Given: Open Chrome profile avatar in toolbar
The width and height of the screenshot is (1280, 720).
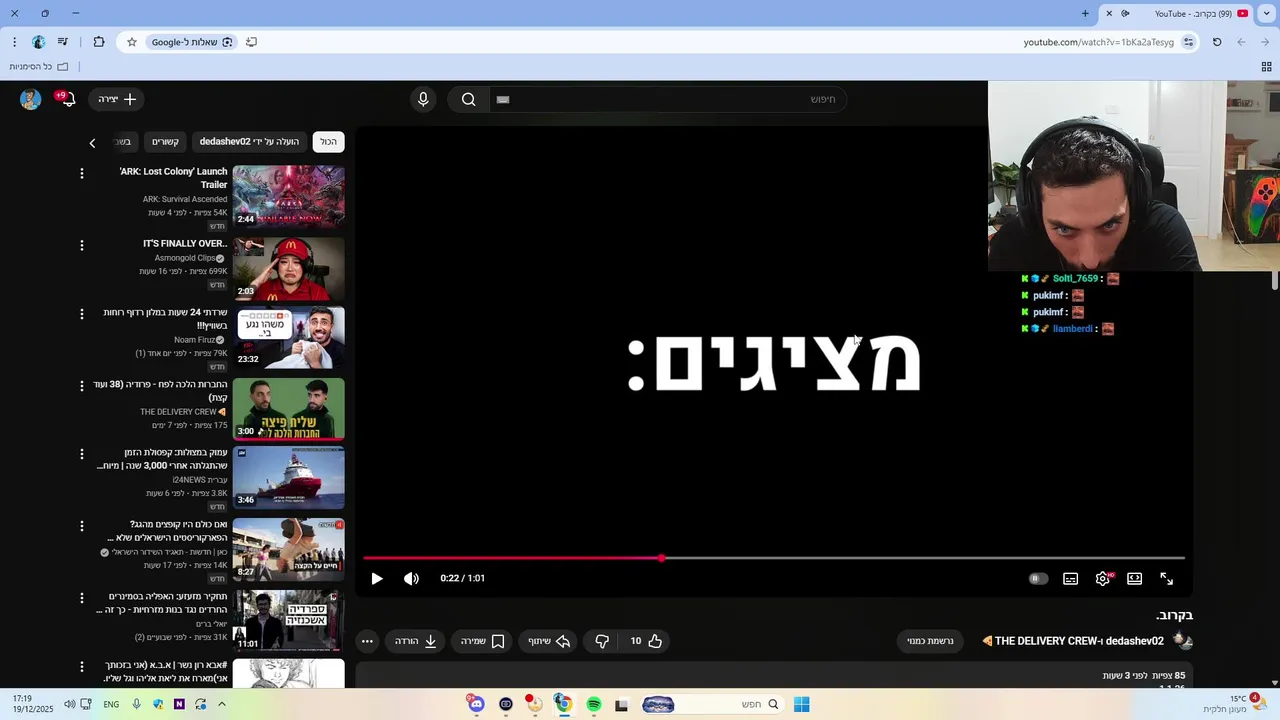Looking at the screenshot, I should pyautogui.click(x=38, y=42).
